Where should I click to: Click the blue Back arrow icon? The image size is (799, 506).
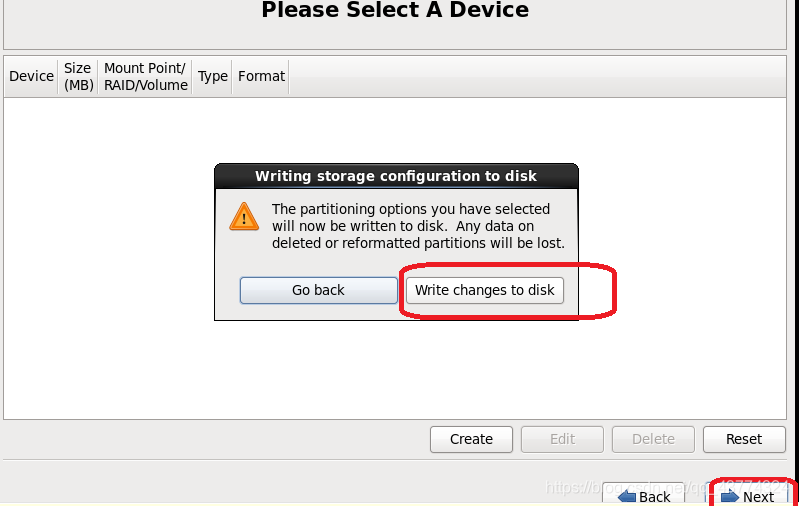click(x=627, y=496)
